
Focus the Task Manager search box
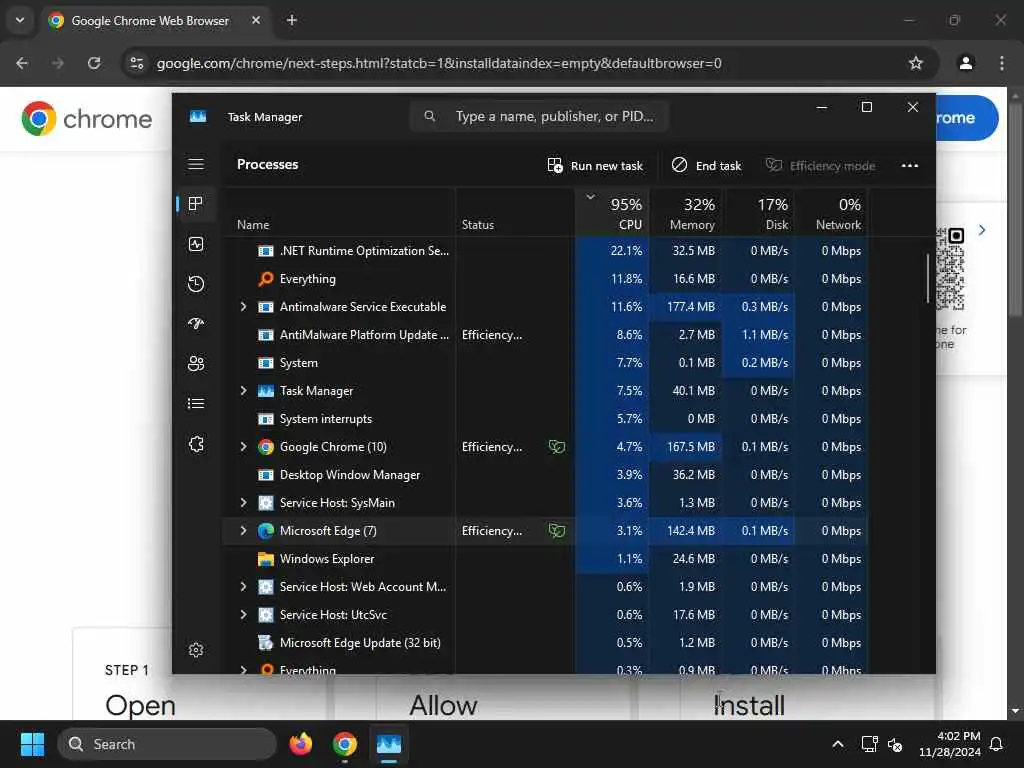click(x=539, y=116)
